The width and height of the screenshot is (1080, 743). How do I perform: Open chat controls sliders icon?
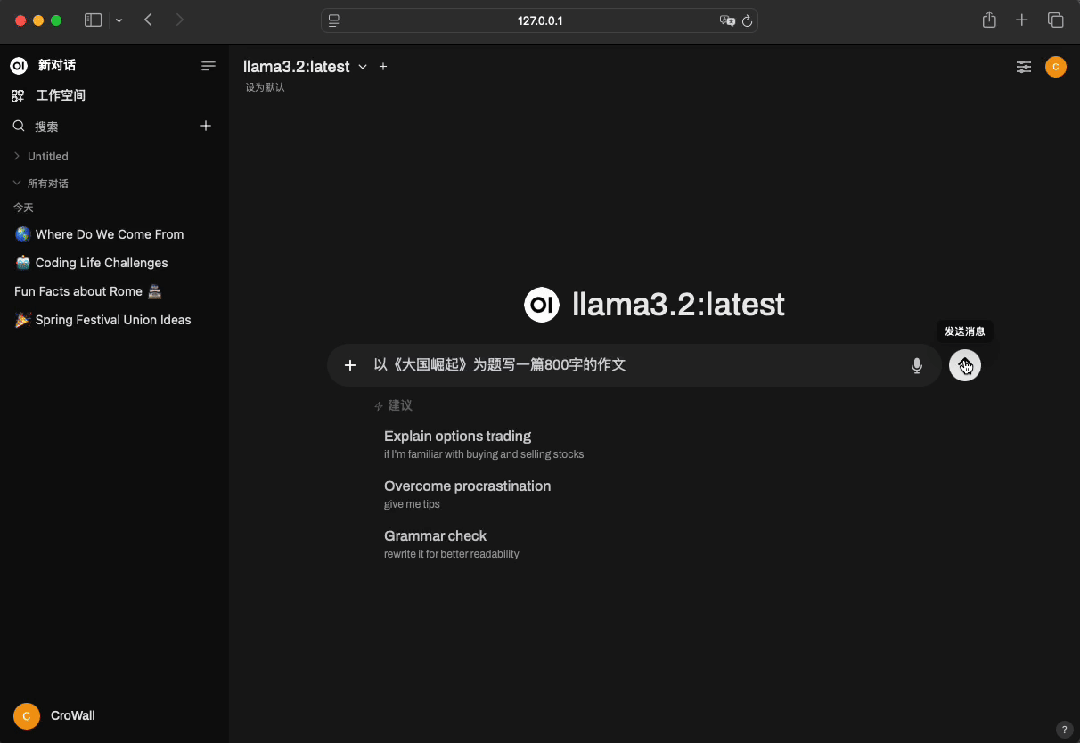click(1024, 67)
